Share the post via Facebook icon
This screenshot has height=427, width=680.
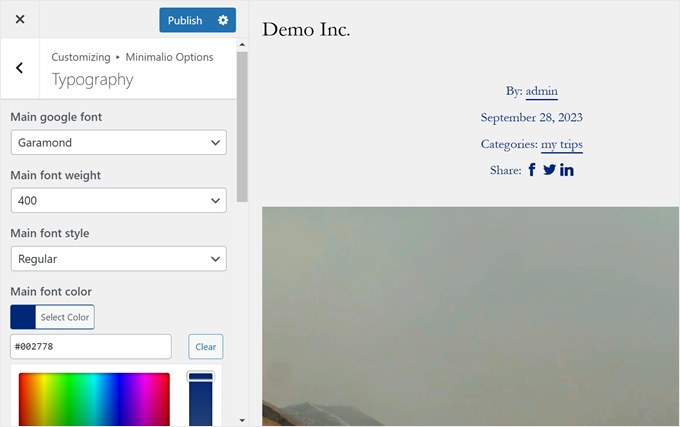532,170
